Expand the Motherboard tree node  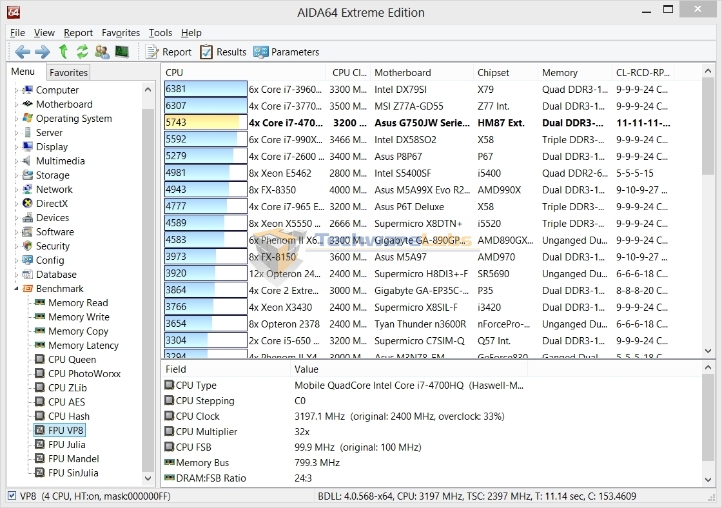pyautogui.click(x=17, y=104)
